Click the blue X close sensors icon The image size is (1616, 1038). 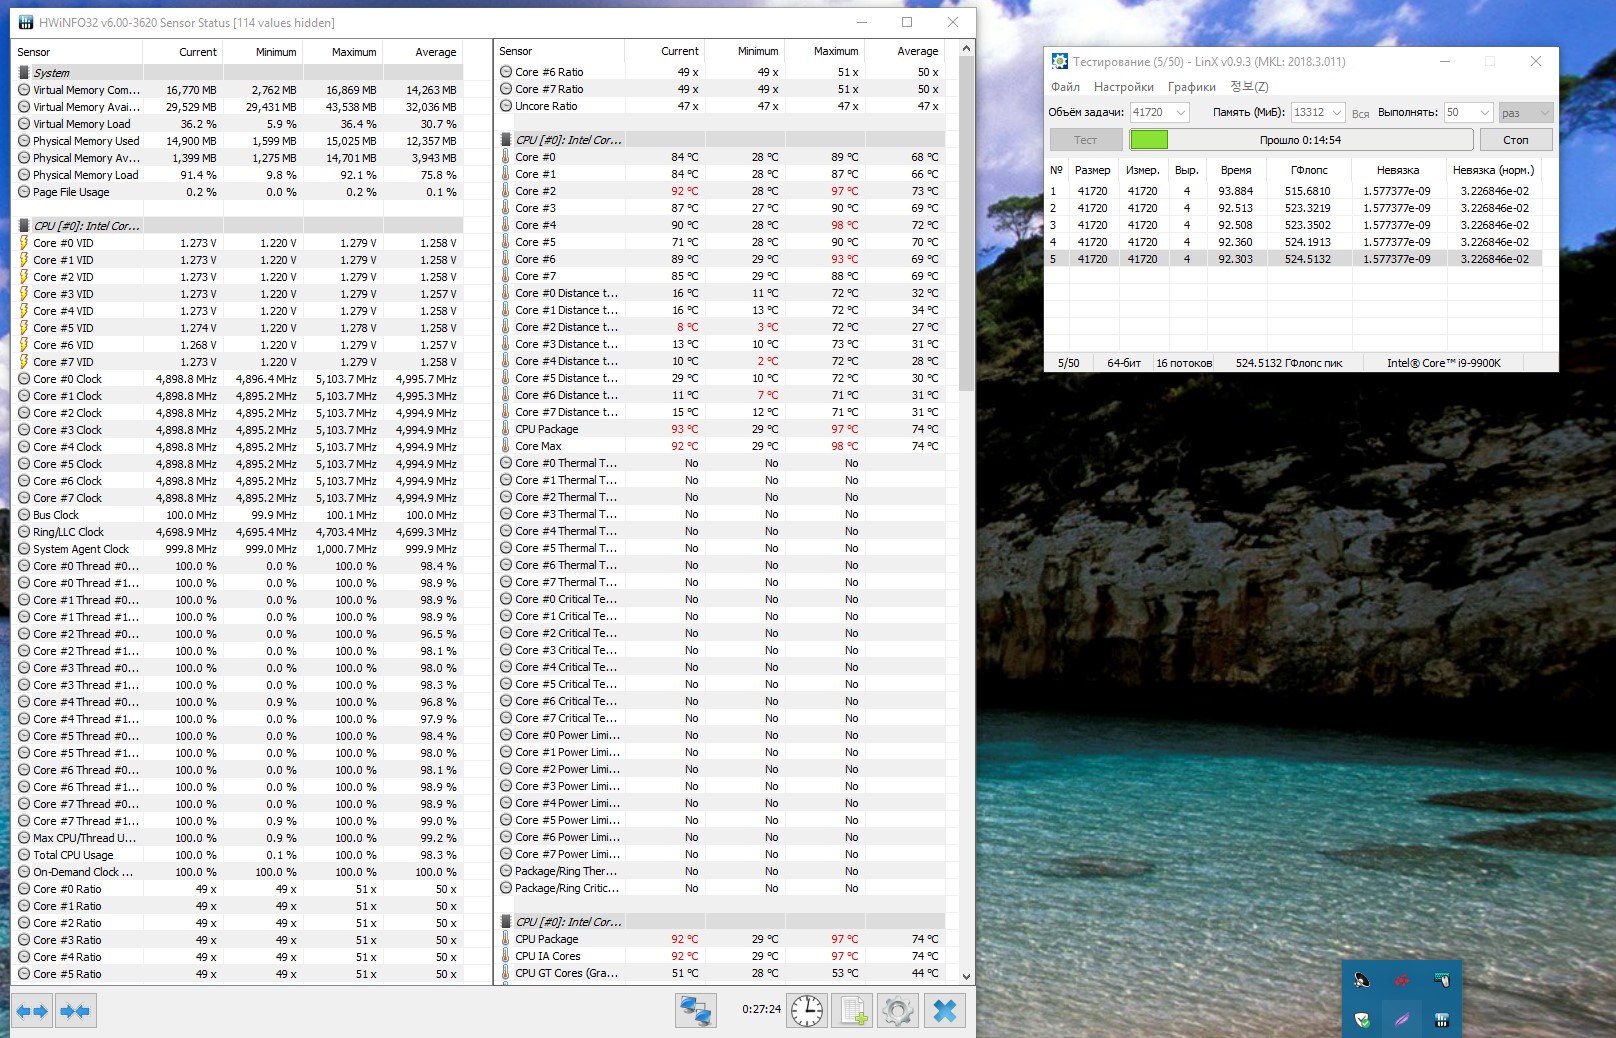click(x=944, y=1011)
